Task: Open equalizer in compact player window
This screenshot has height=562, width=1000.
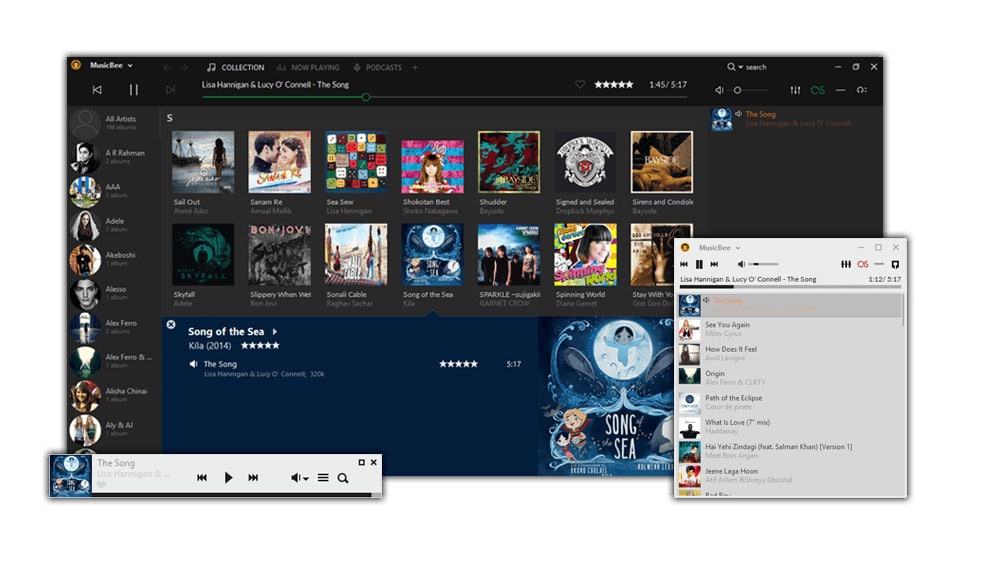Action: (846, 264)
